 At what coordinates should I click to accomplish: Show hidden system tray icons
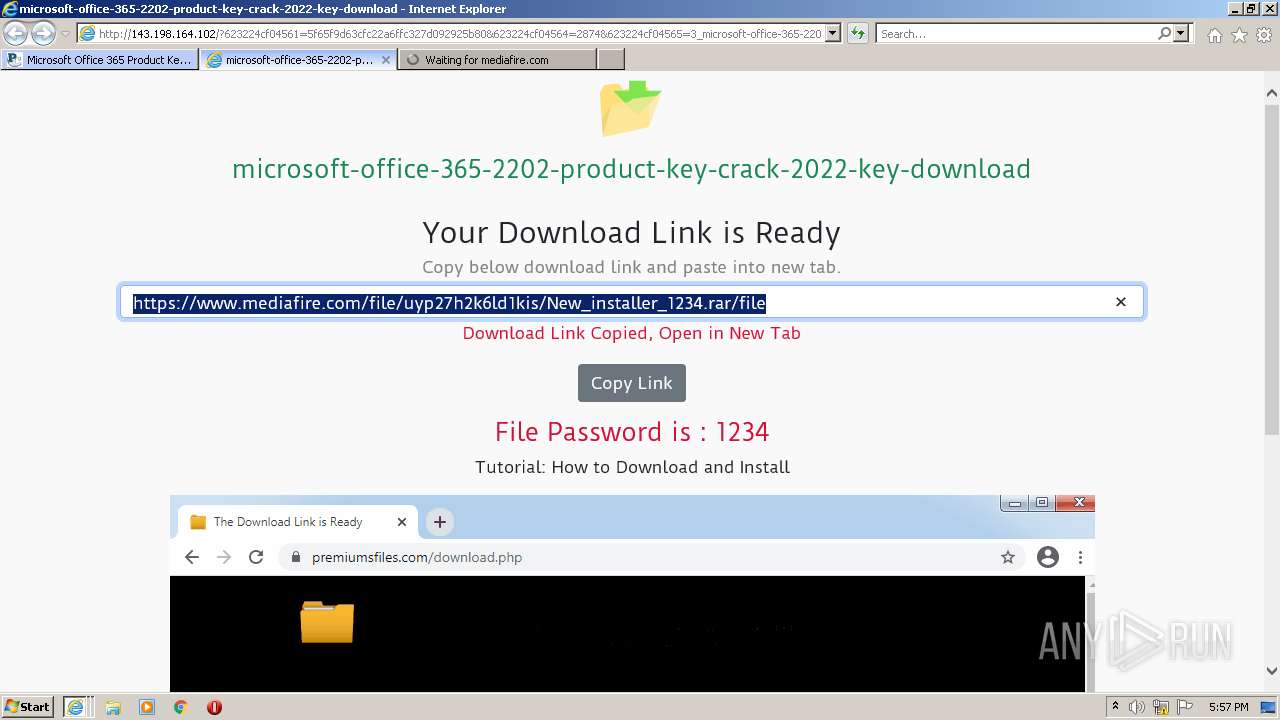[x=1115, y=707]
